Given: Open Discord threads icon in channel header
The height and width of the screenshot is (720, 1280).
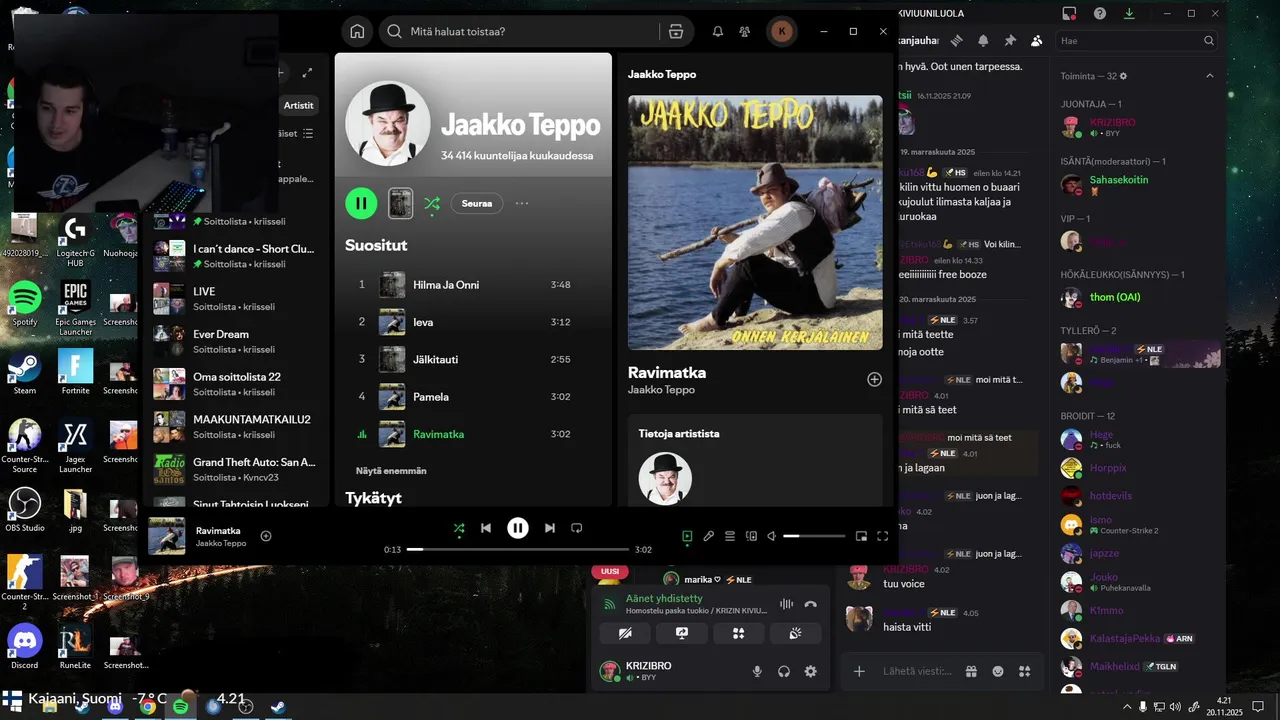Looking at the screenshot, I should pos(957,41).
